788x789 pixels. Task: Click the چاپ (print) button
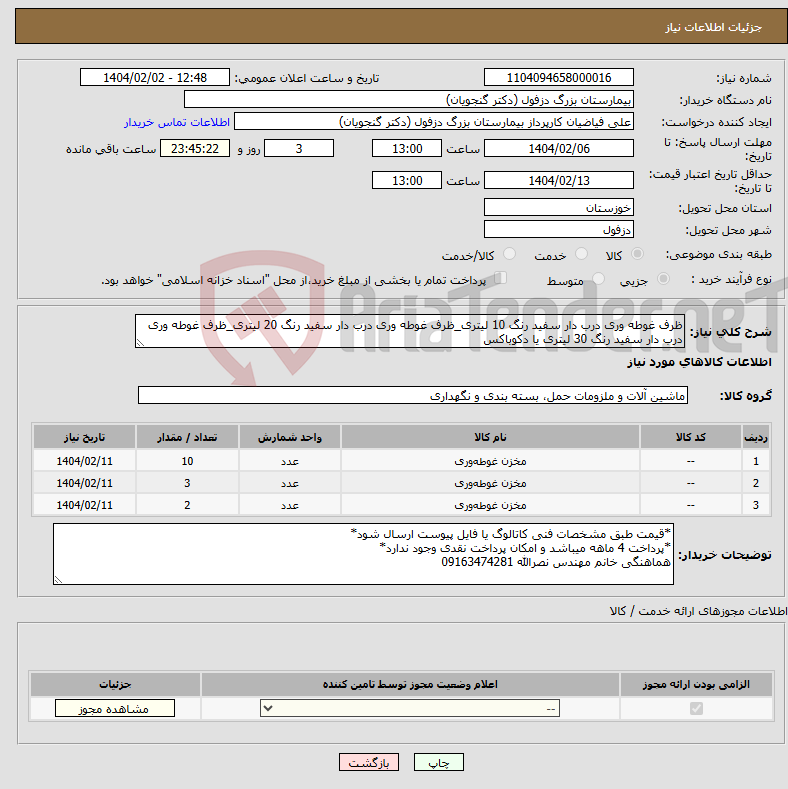(438, 762)
